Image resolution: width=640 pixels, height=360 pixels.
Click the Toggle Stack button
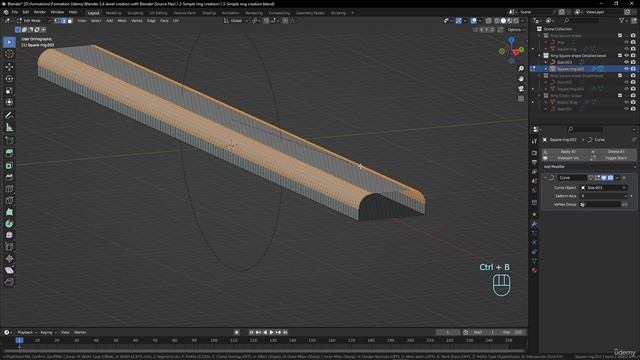613,158
